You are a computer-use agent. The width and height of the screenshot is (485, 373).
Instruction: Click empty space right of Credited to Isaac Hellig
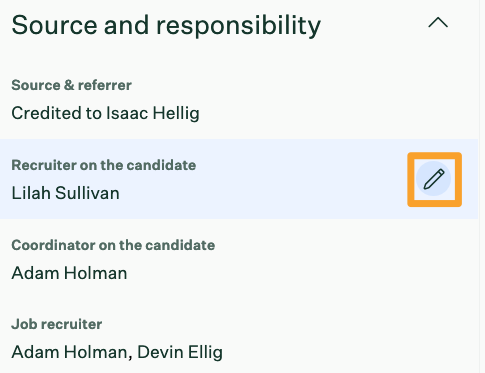tap(333, 113)
